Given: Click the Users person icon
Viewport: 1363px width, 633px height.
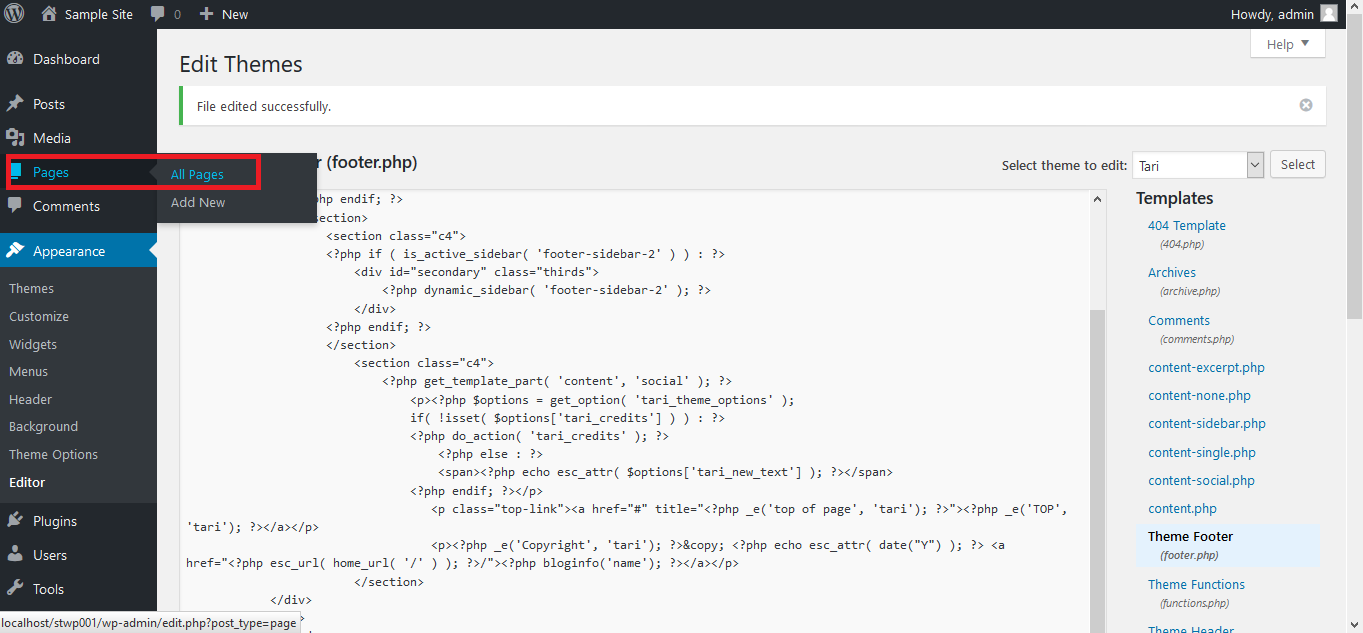Looking at the screenshot, I should 15,555.
